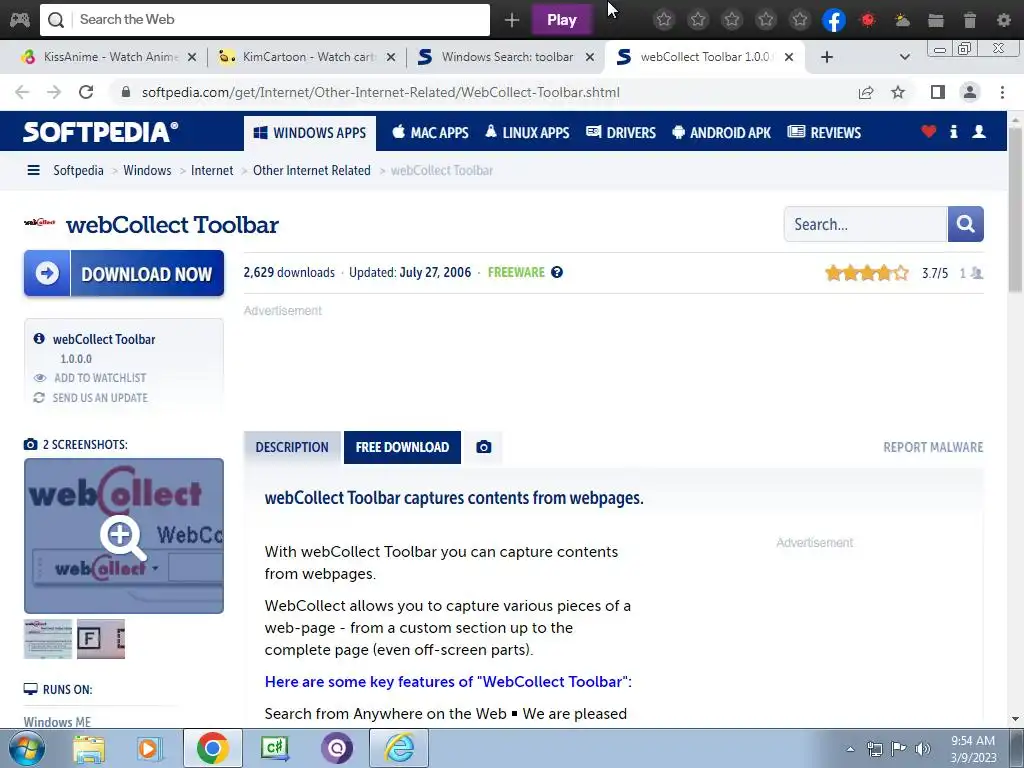Go to Windows breadcrumb link
This screenshot has width=1024, height=768.
pos(147,170)
